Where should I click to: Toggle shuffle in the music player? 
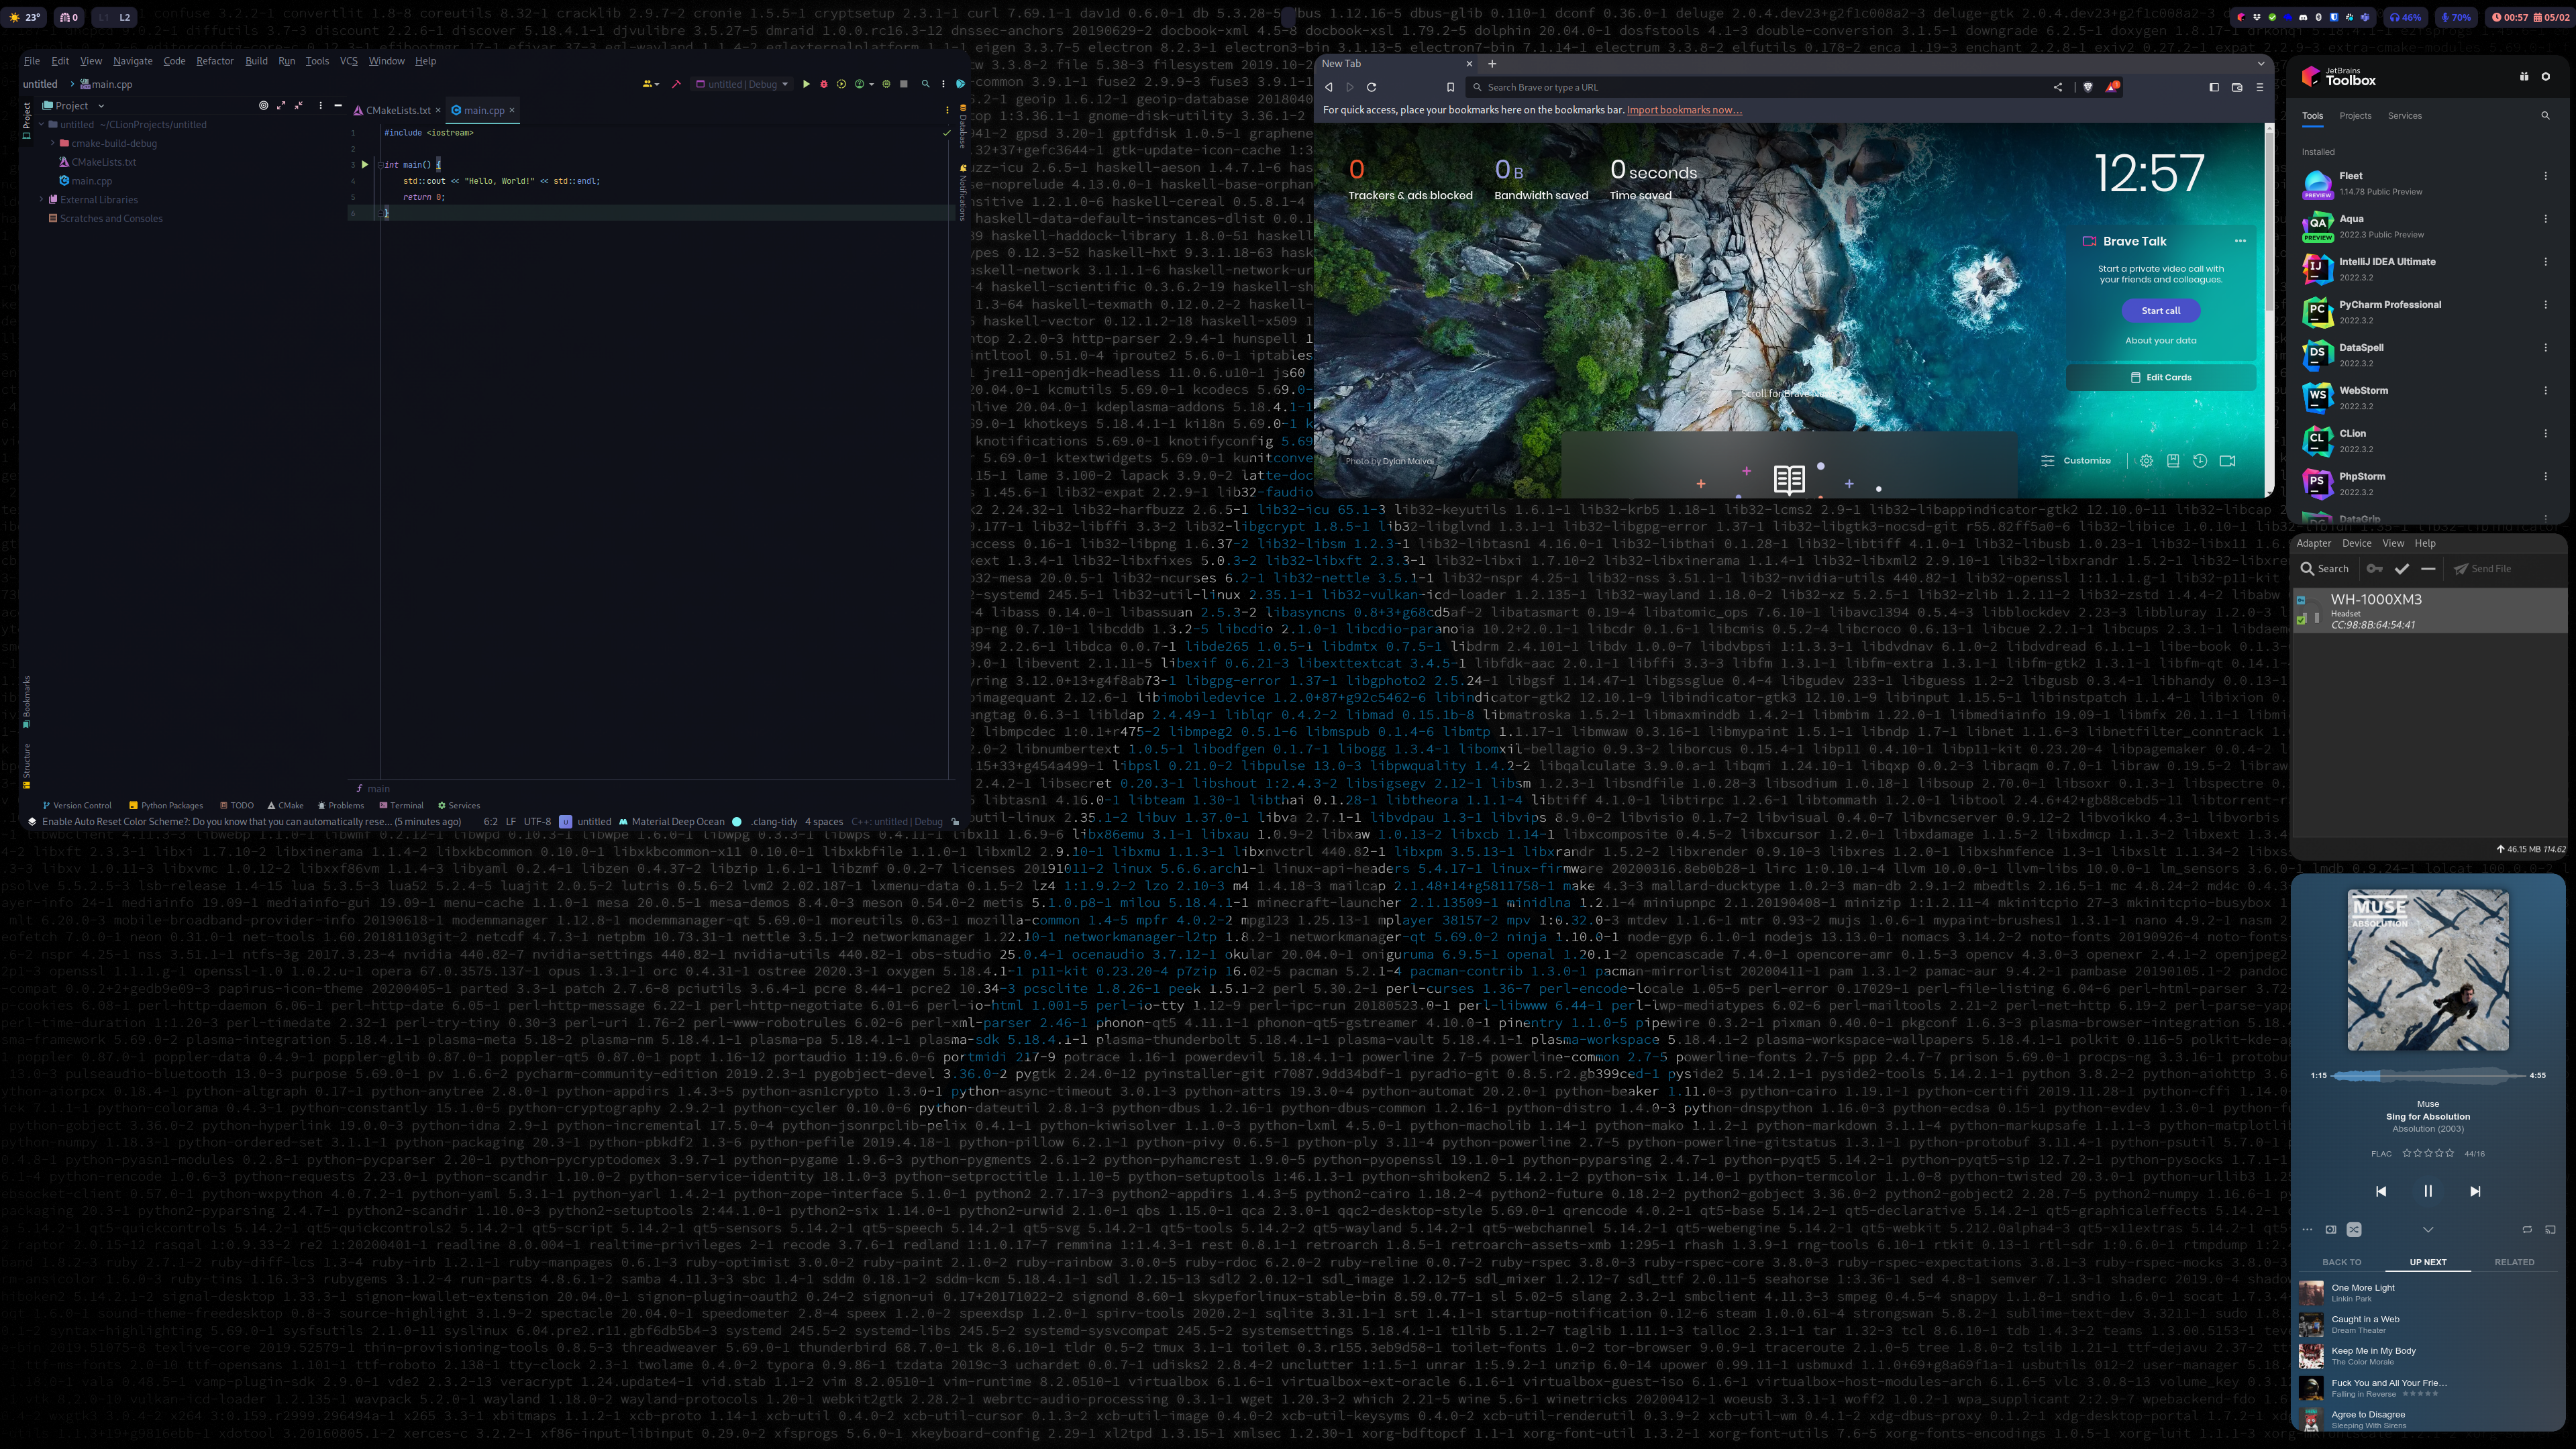pyautogui.click(x=2354, y=1229)
